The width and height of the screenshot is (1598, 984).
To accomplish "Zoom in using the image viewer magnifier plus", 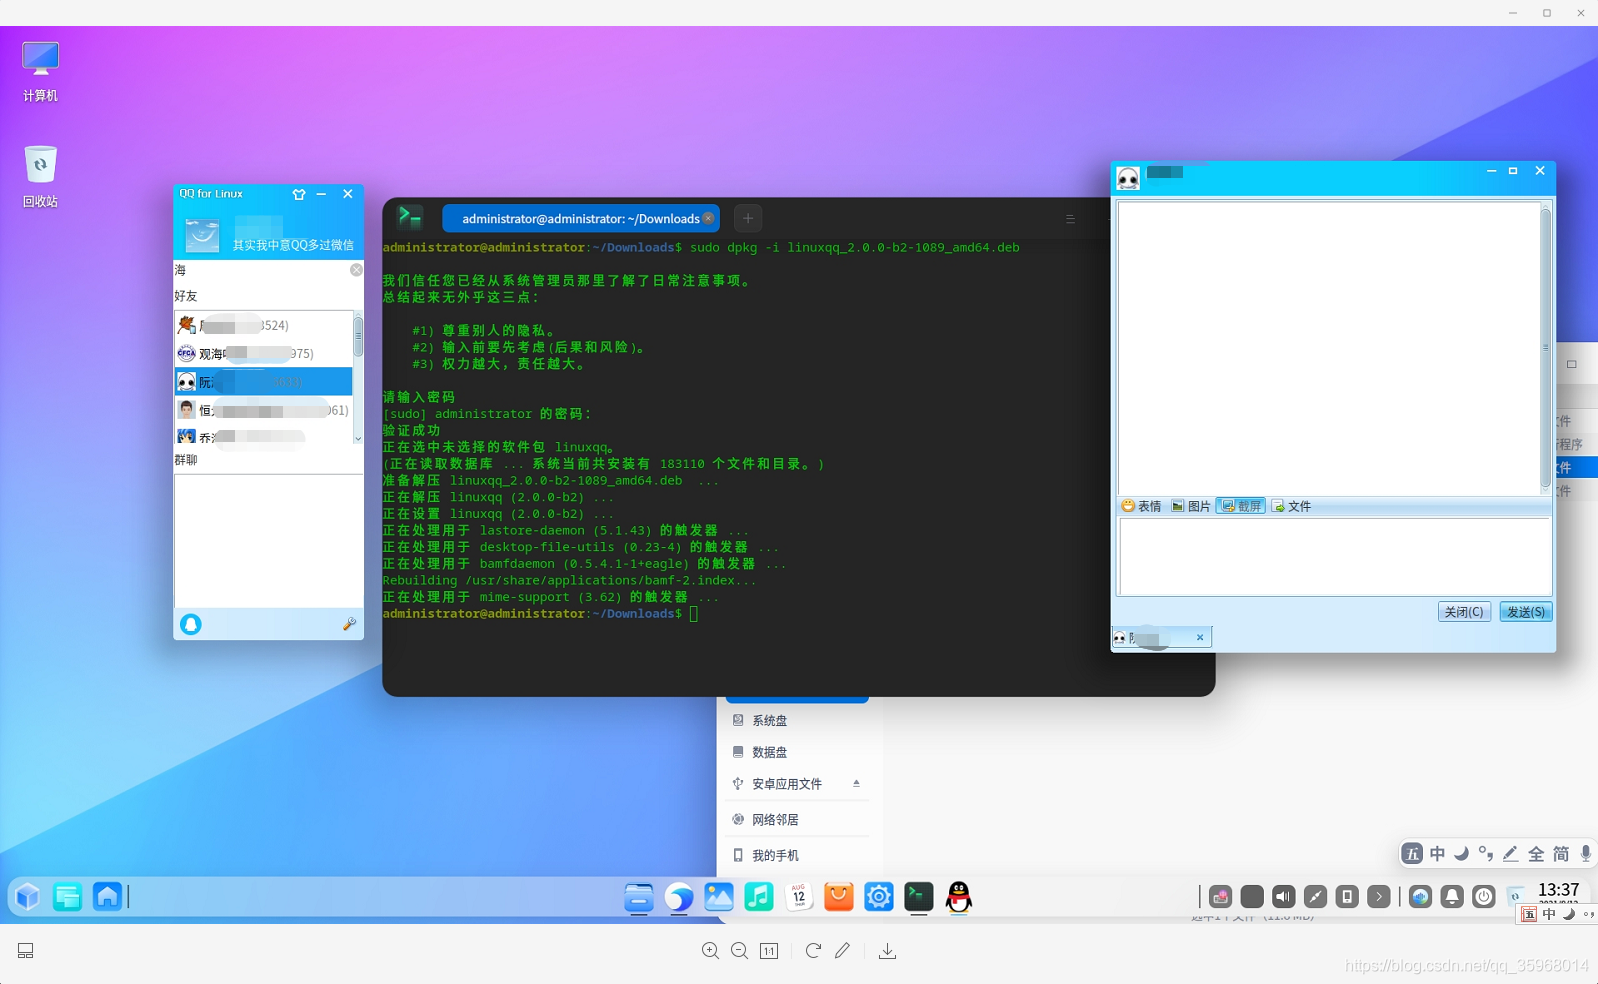I will tap(710, 951).
